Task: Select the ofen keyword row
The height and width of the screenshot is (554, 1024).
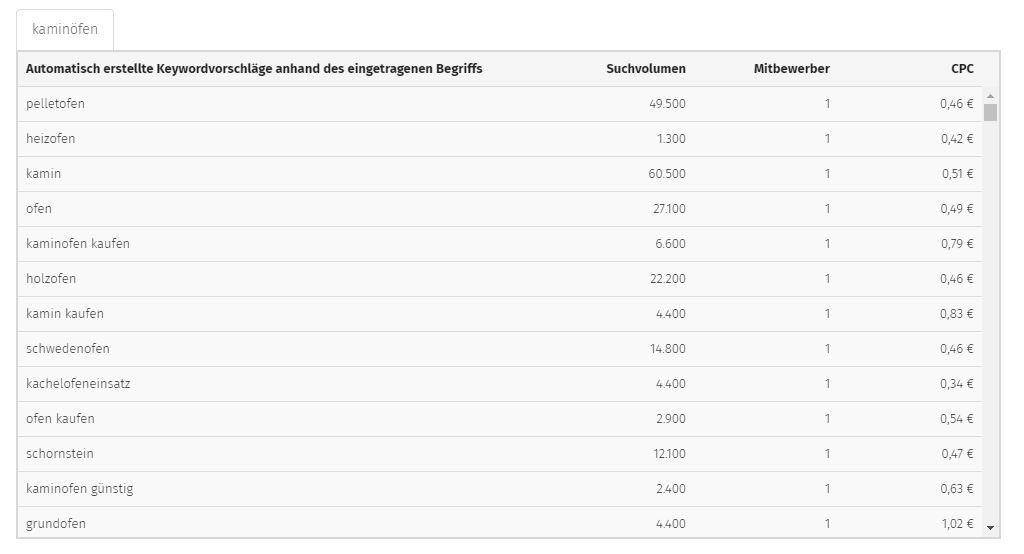Action: pyautogui.click(x=500, y=209)
